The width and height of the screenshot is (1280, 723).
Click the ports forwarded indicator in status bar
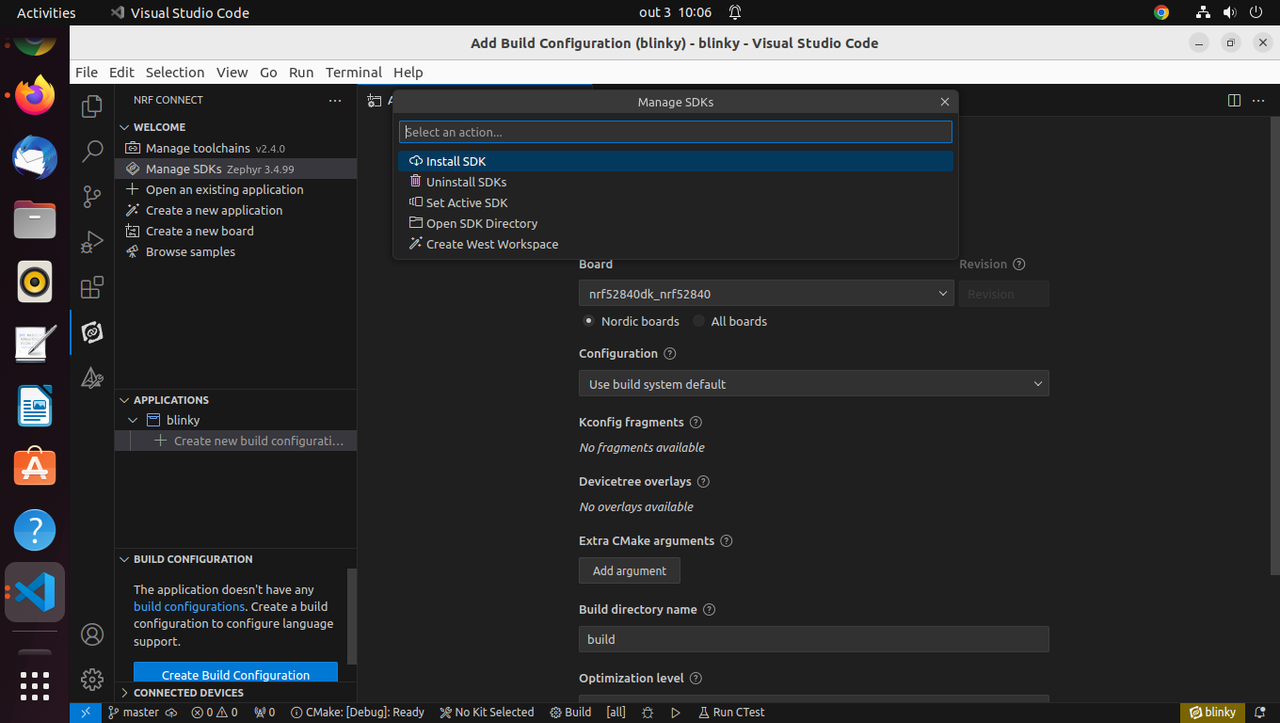tap(265, 712)
